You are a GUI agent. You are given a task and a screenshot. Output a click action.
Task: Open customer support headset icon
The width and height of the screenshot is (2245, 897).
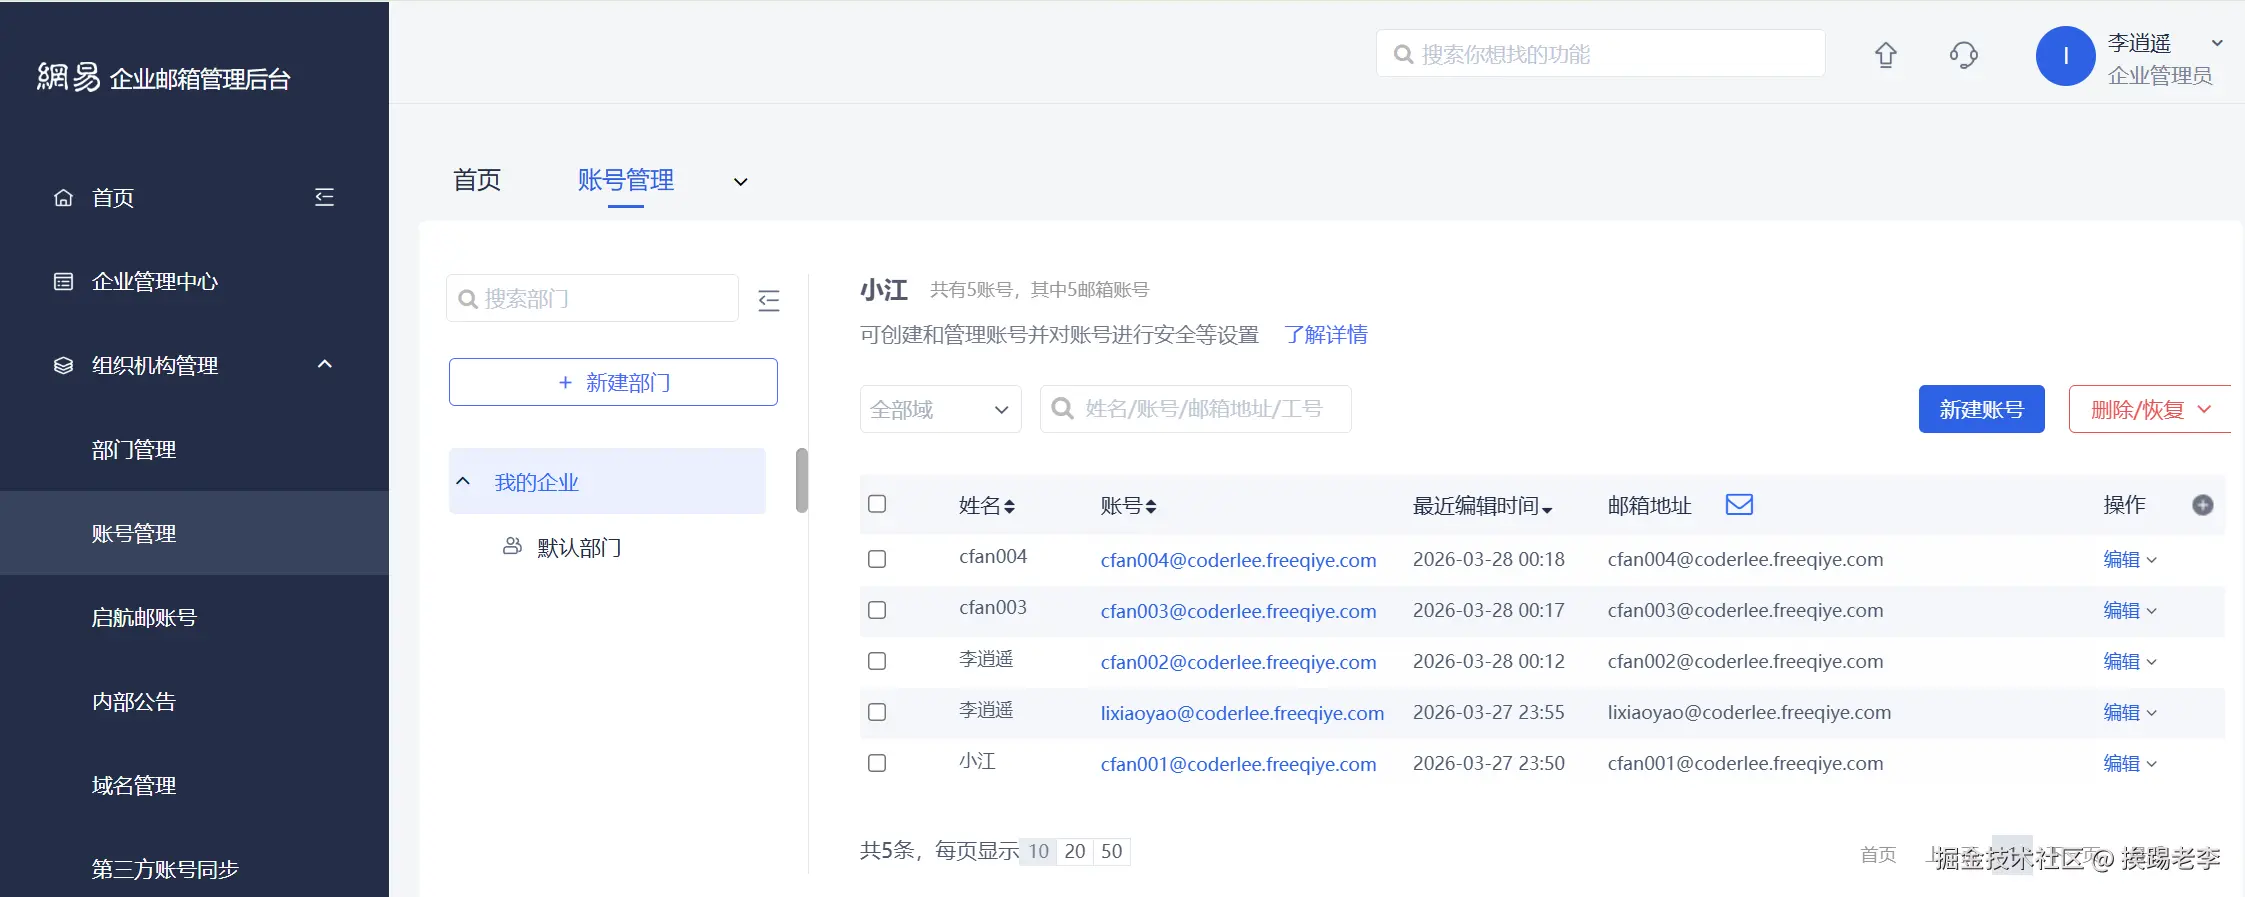tap(1964, 54)
